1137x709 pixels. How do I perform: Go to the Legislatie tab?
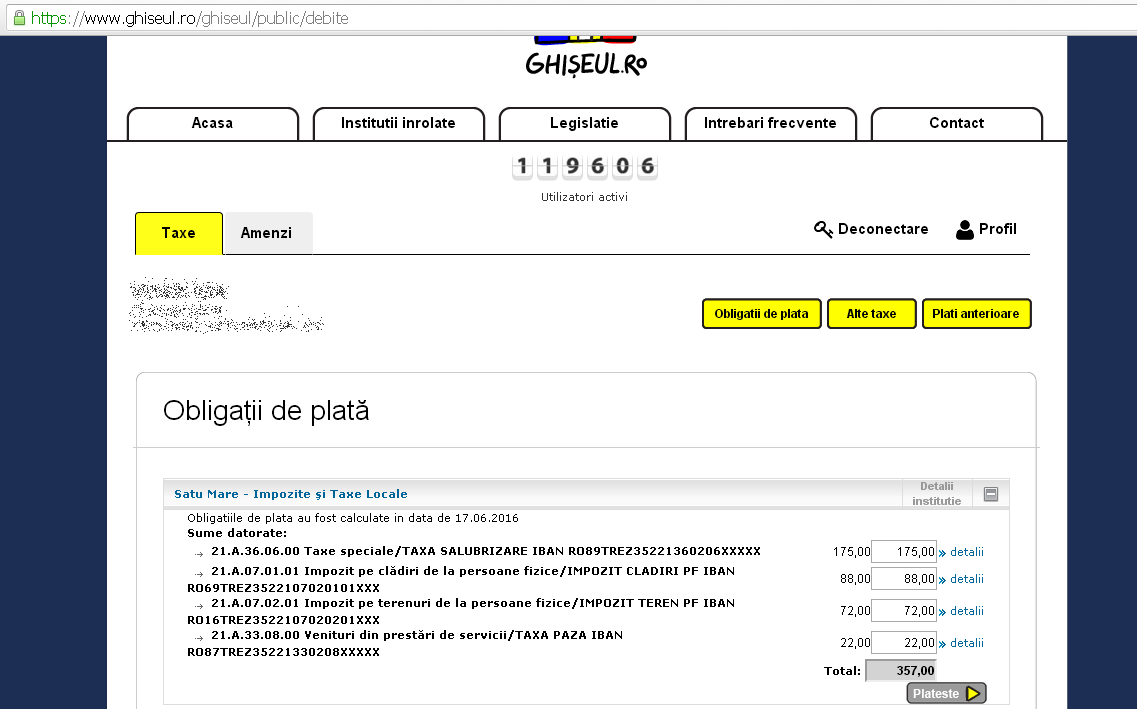584,123
